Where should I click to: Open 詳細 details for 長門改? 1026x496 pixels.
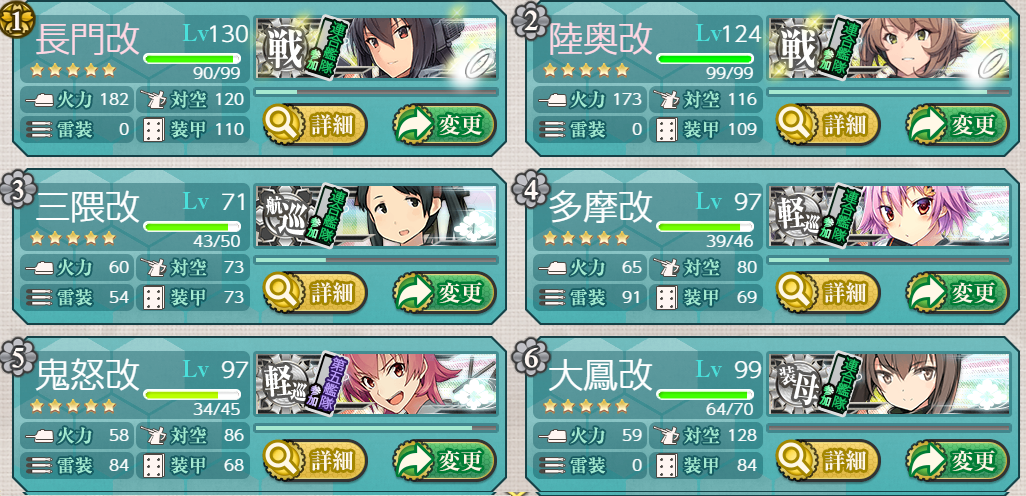[x=315, y=125]
